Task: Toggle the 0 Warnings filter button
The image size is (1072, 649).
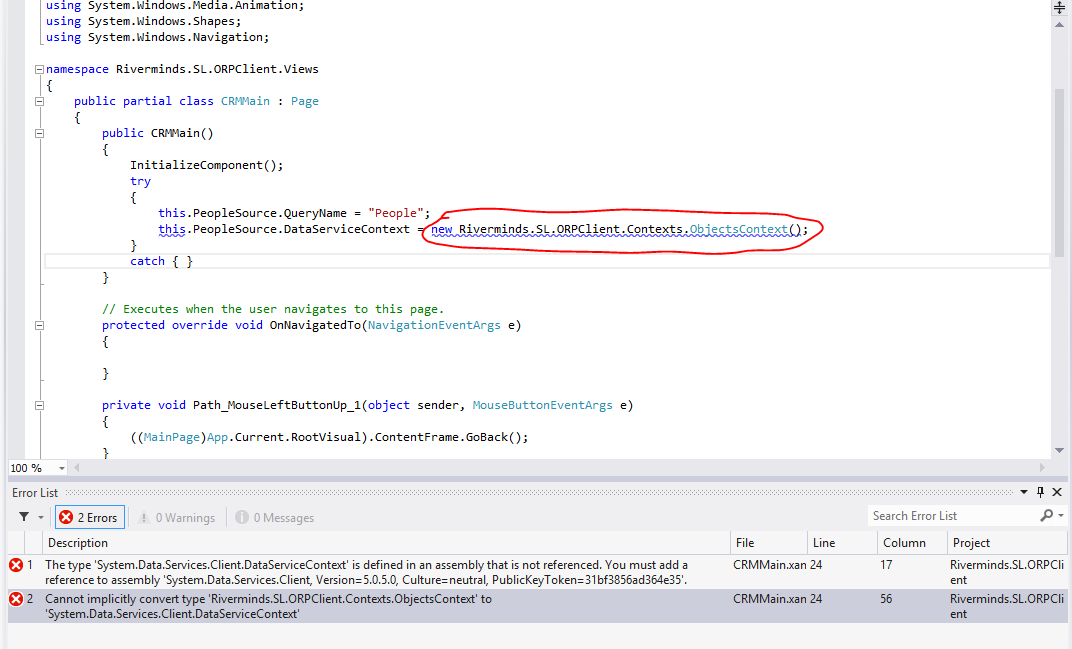Action: (177, 518)
